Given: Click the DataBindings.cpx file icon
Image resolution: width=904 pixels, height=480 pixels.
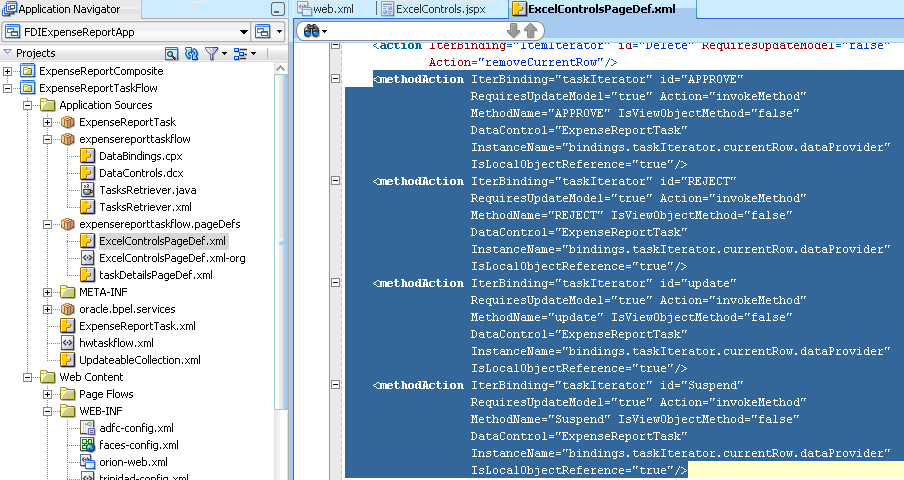Looking at the screenshot, I should pos(87,156).
